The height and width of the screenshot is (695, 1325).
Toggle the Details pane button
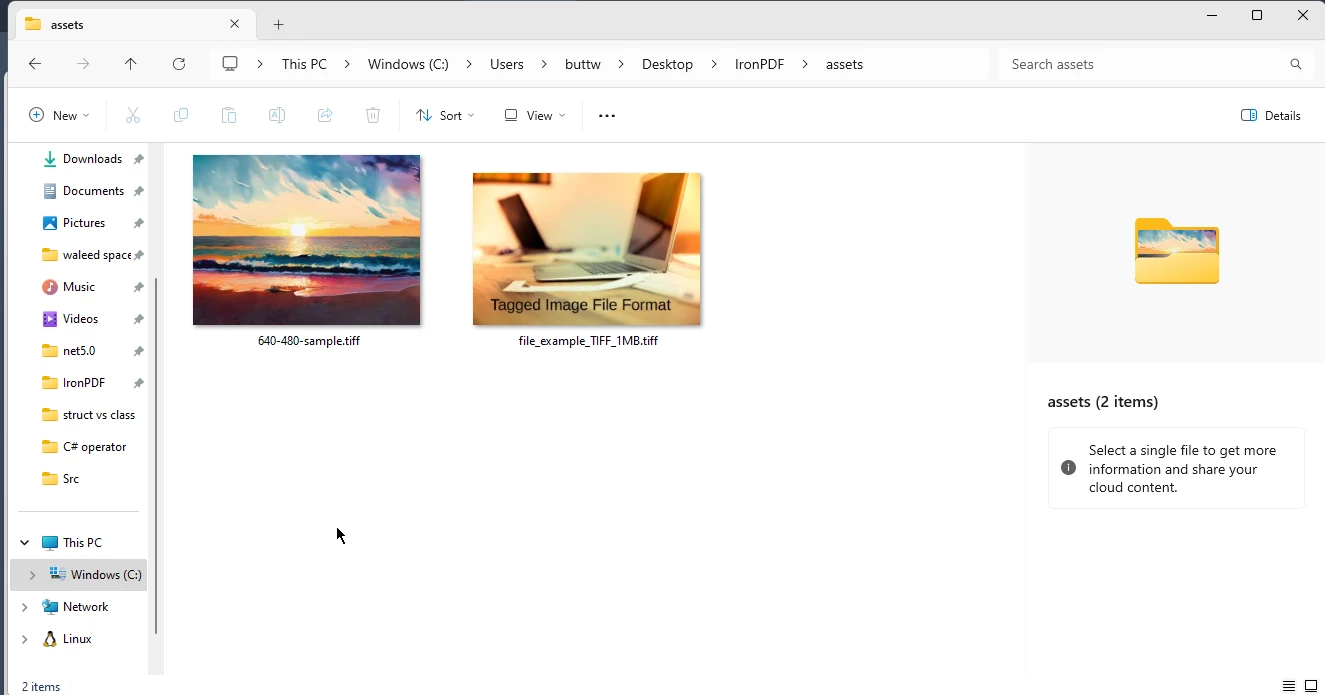(x=1271, y=116)
